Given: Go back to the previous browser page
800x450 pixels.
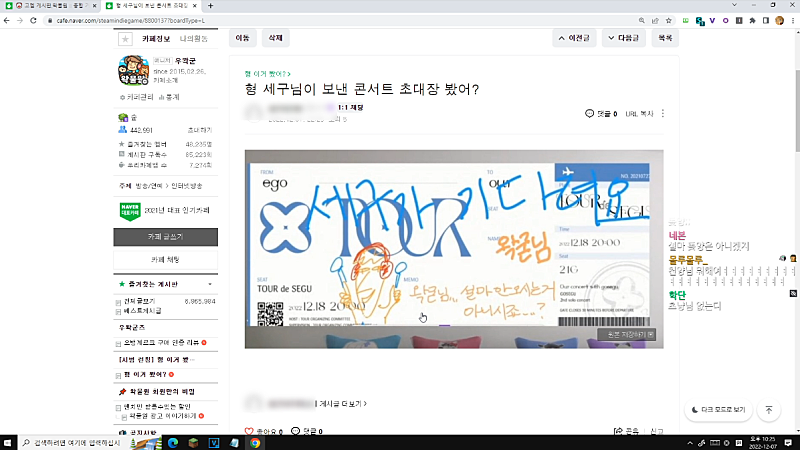Looking at the screenshot, I should pos(7,20).
